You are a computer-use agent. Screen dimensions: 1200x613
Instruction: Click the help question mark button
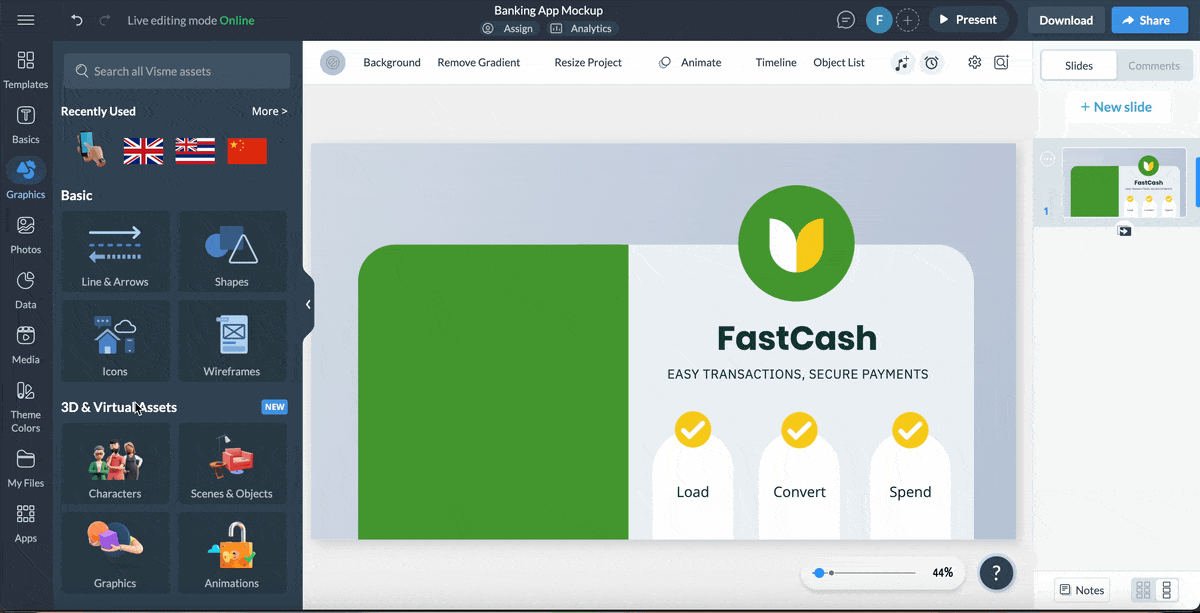coord(996,573)
